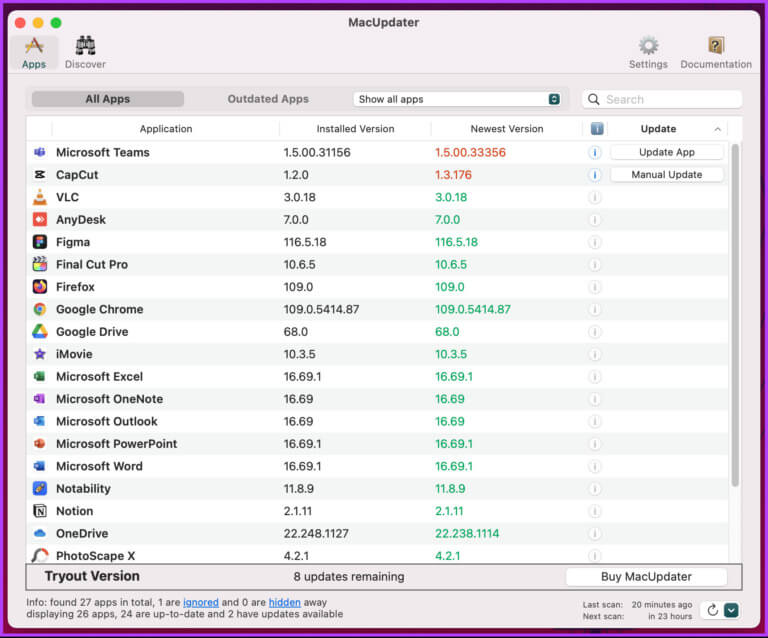Viewport: 768px width, 638px height.
Task: Select the Microsoft Teams app icon
Action: click(x=40, y=152)
